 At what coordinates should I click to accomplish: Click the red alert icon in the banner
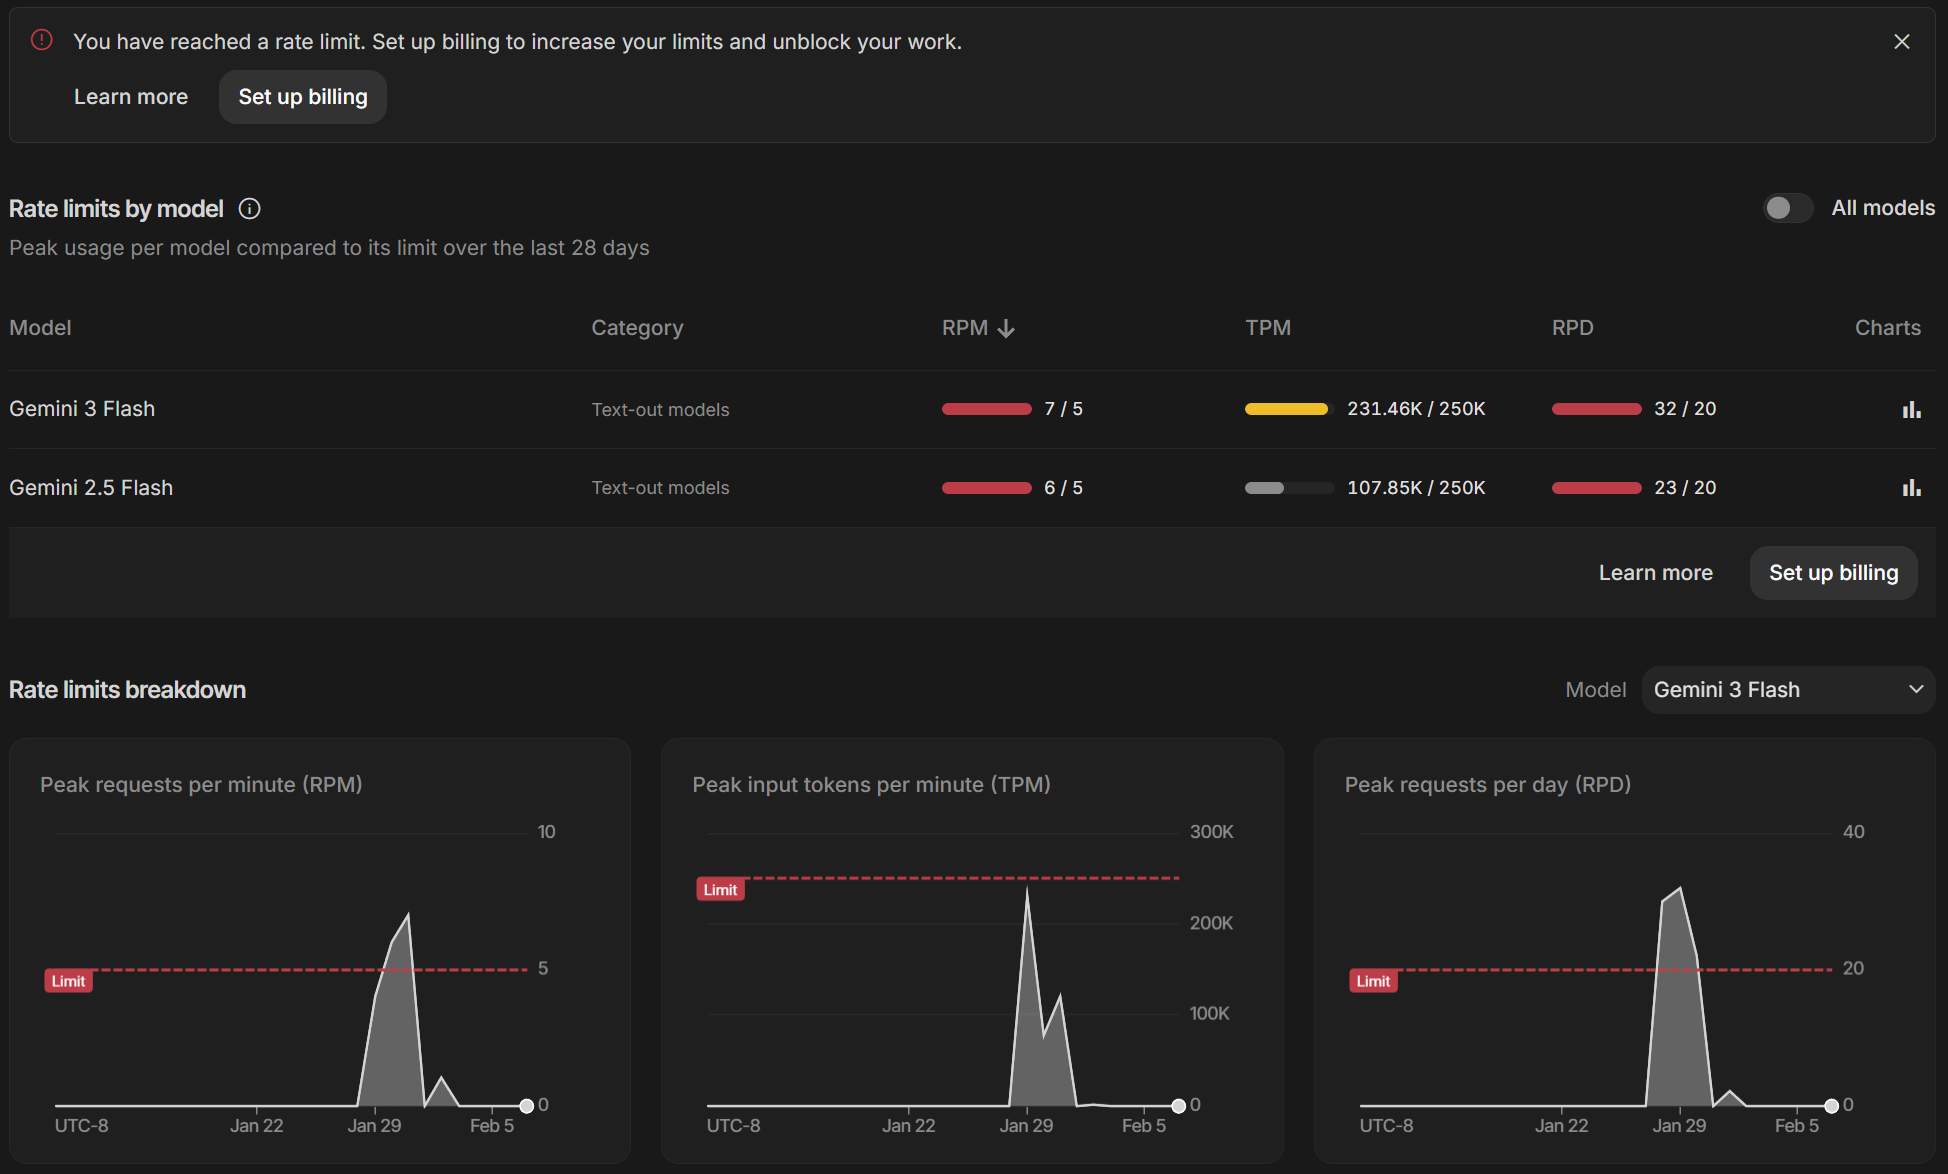point(42,40)
